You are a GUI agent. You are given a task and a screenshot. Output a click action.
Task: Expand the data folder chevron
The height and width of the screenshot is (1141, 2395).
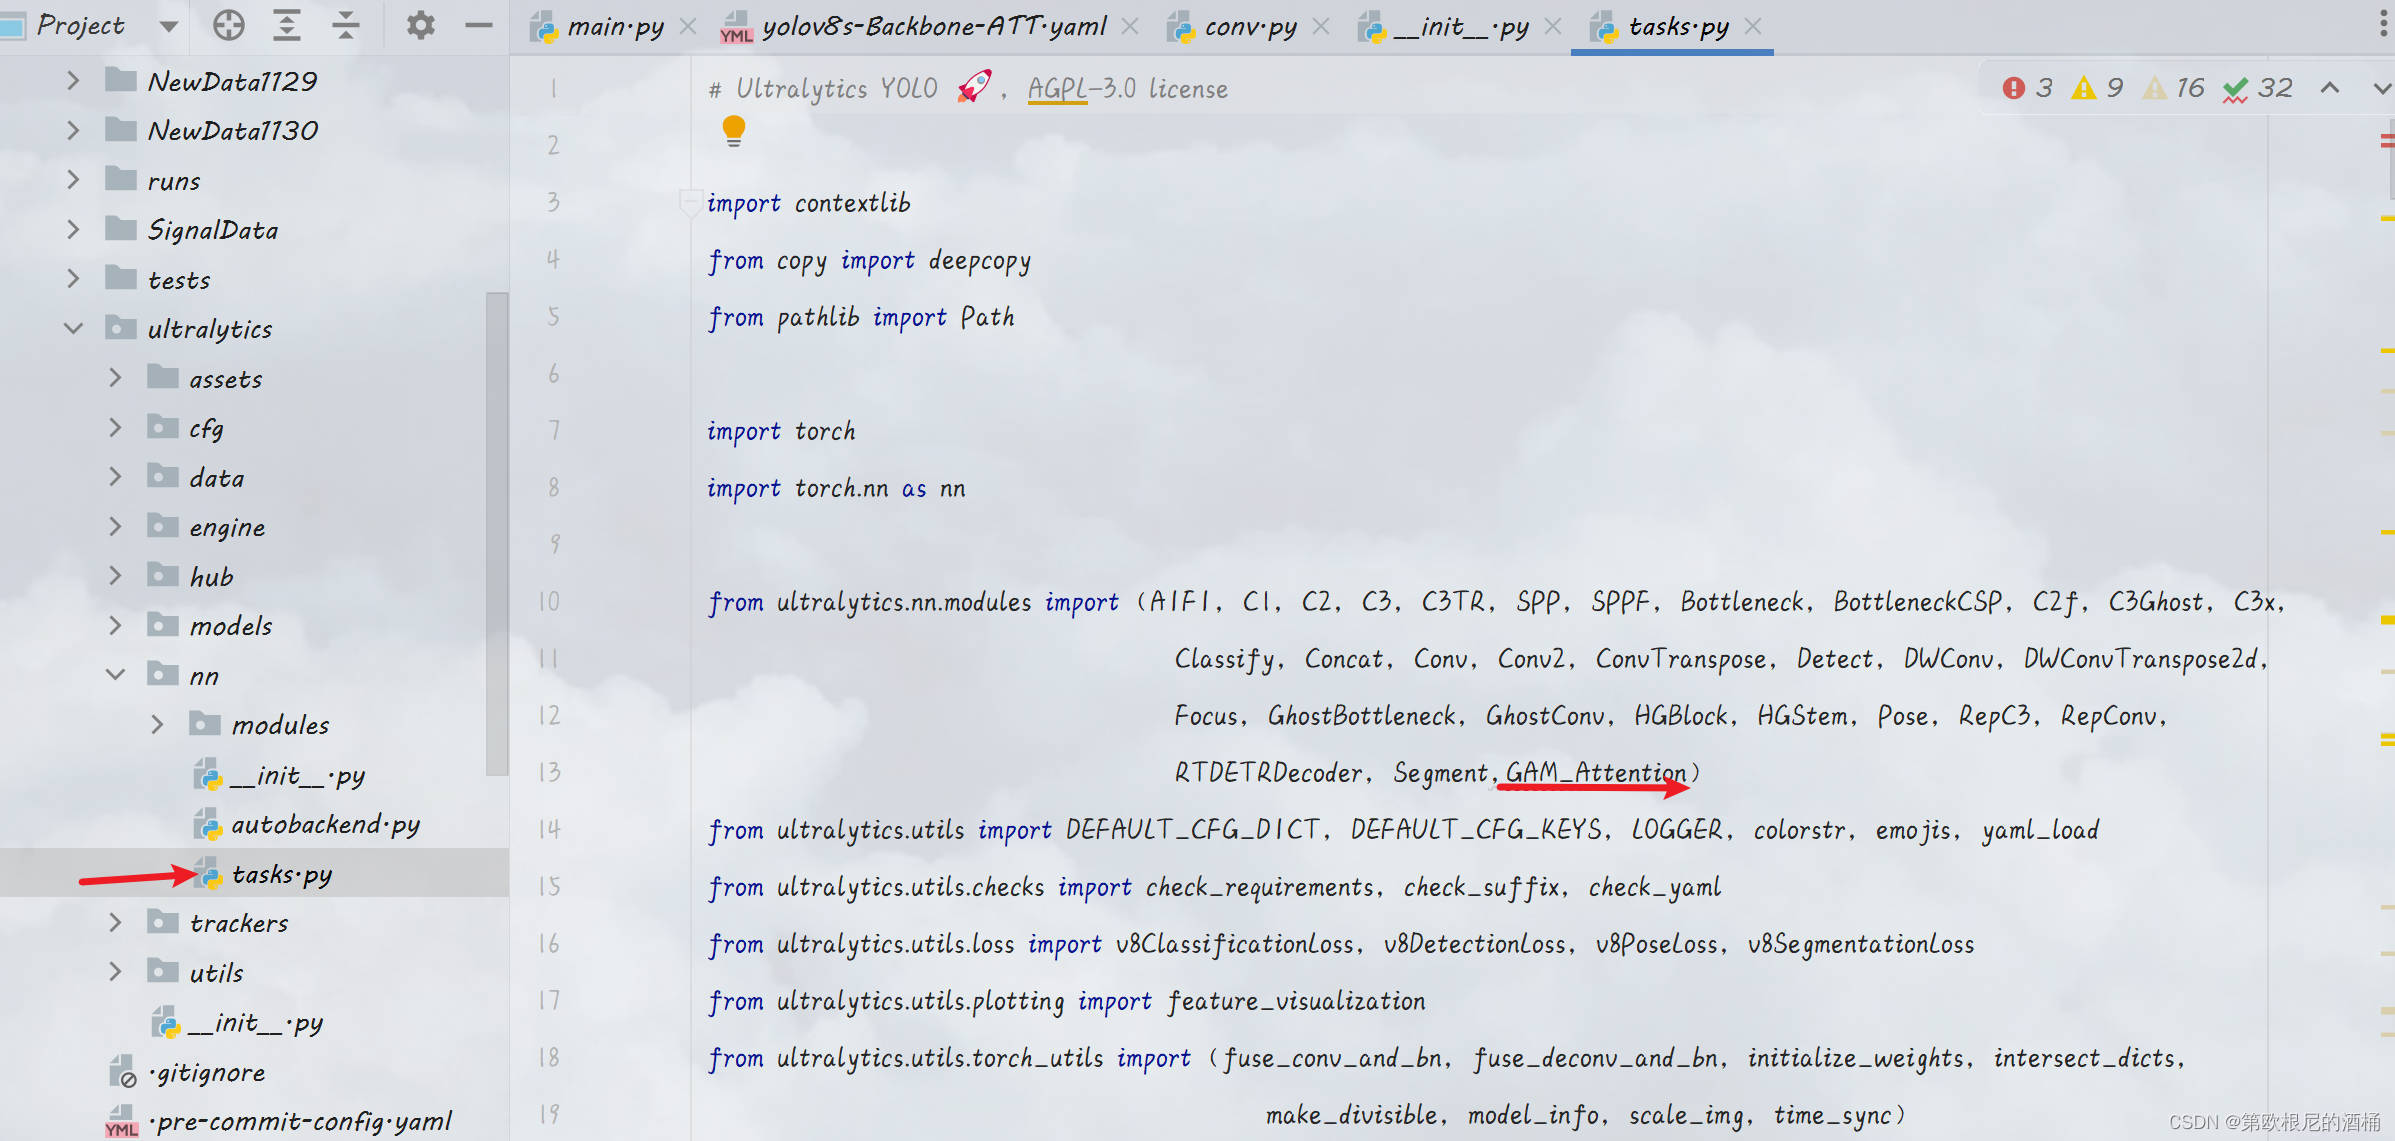(x=115, y=477)
